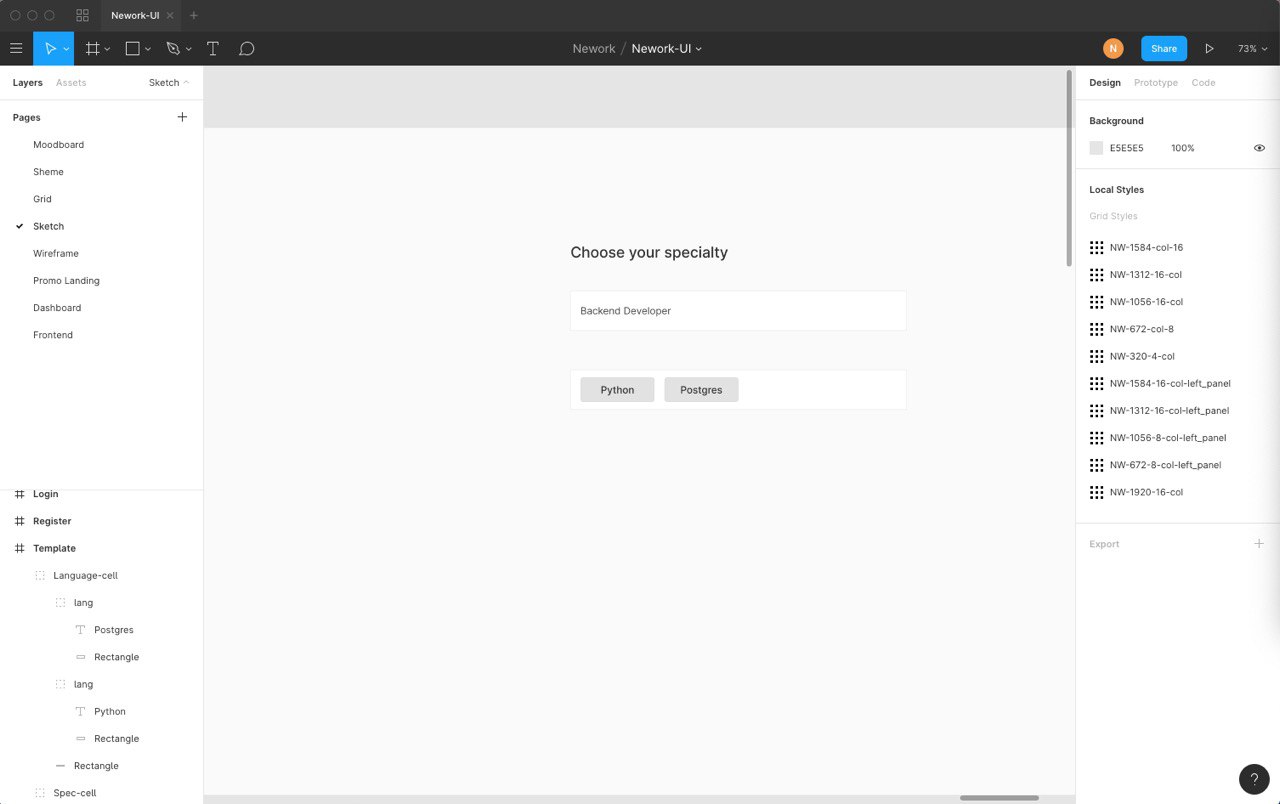Select the Pen tool
1280x804 pixels.
pos(173,48)
